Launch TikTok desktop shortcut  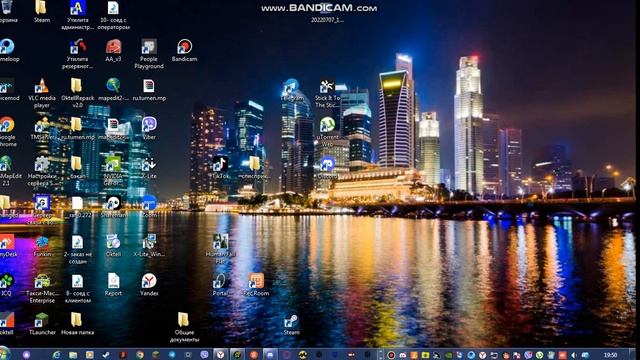point(220,168)
